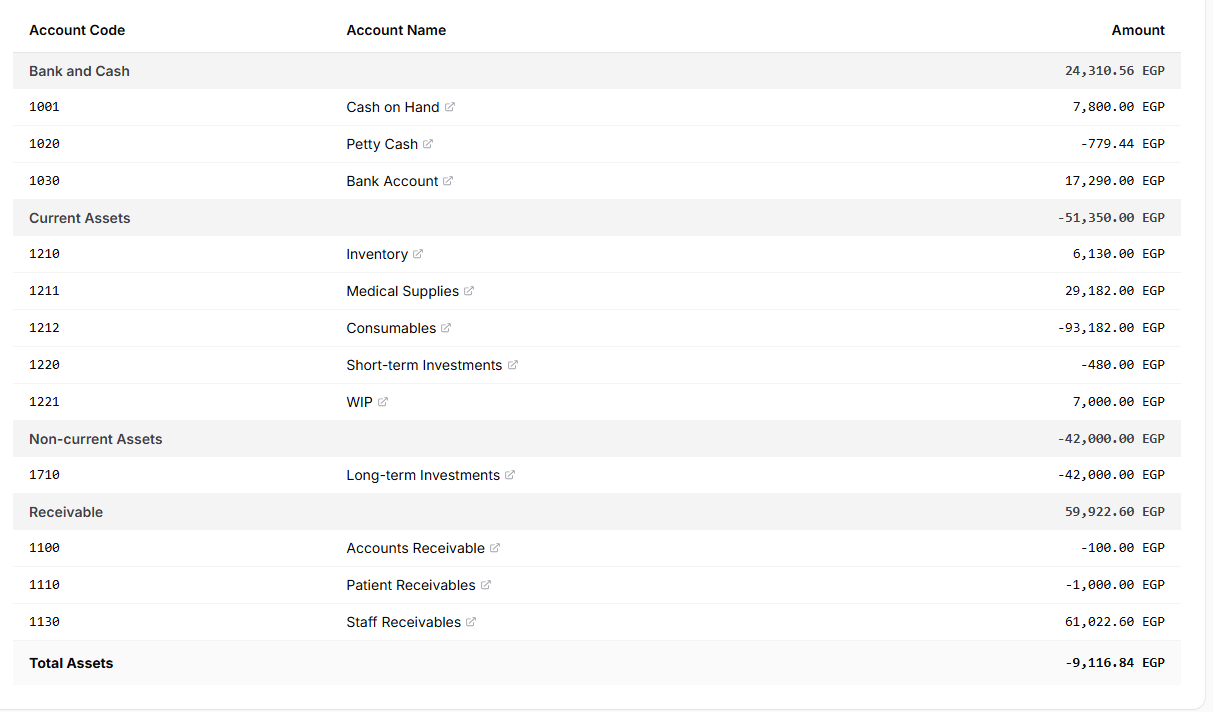The height and width of the screenshot is (712, 1213).
Task: Select the Consumables account name
Action: tap(391, 328)
